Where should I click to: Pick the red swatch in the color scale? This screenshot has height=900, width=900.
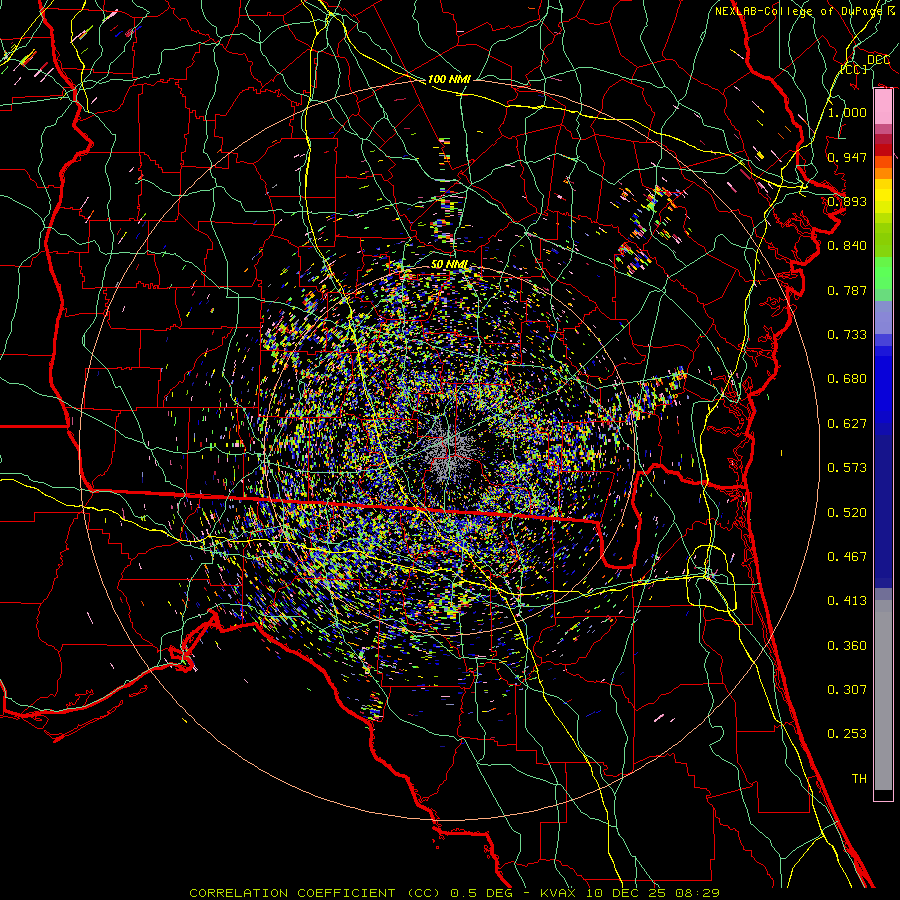[883, 150]
